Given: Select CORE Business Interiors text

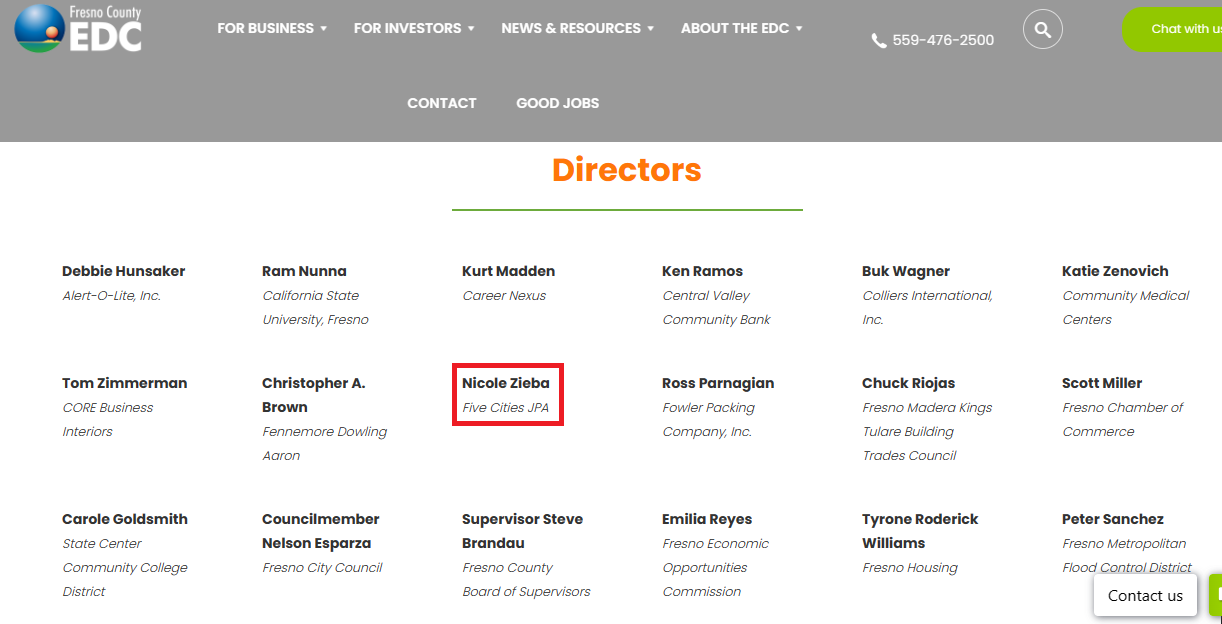Looking at the screenshot, I should coord(108,419).
